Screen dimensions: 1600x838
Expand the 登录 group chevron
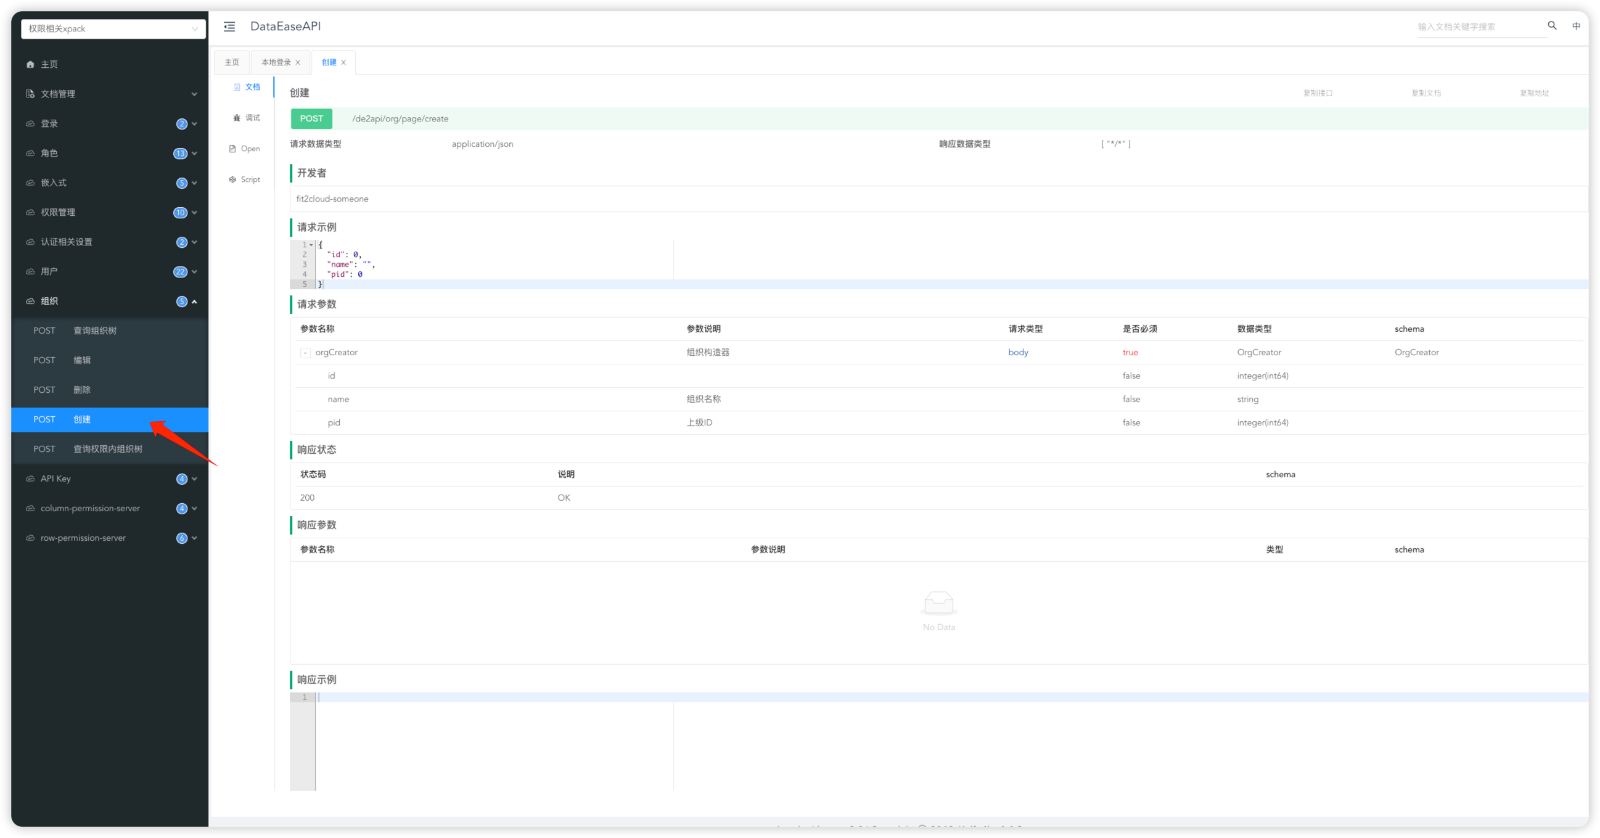coord(194,124)
